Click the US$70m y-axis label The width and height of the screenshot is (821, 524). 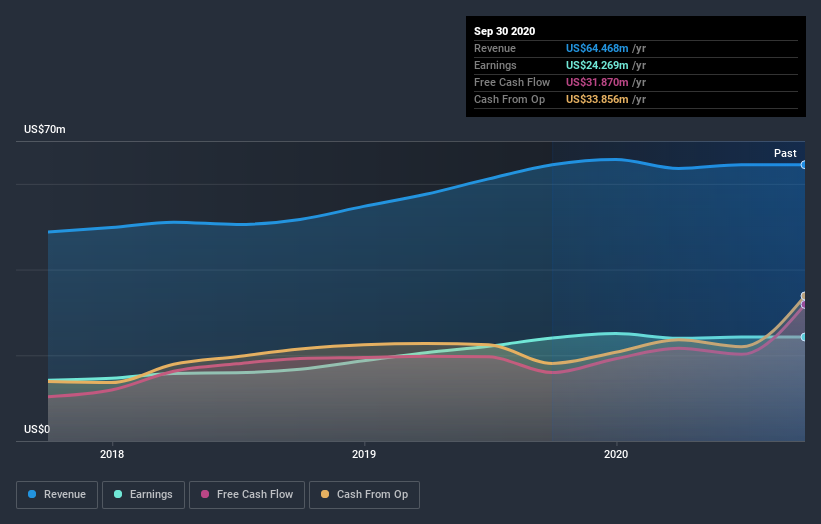pyautogui.click(x=45, y=129)
